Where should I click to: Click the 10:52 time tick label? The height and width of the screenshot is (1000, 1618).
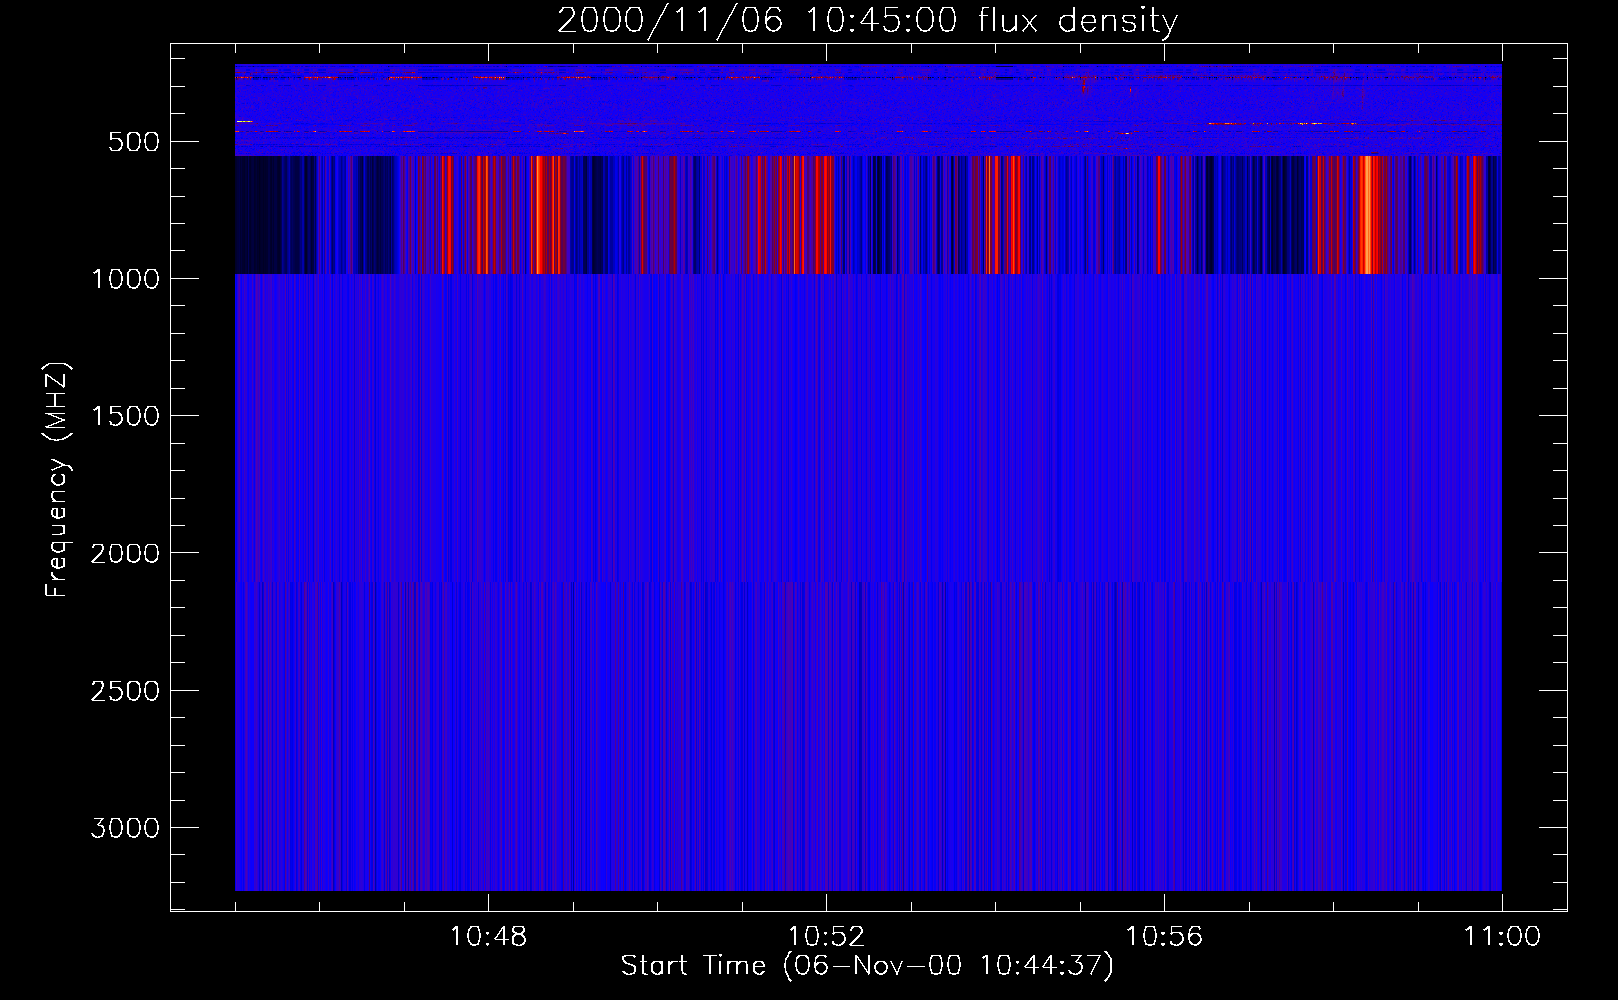826,937
